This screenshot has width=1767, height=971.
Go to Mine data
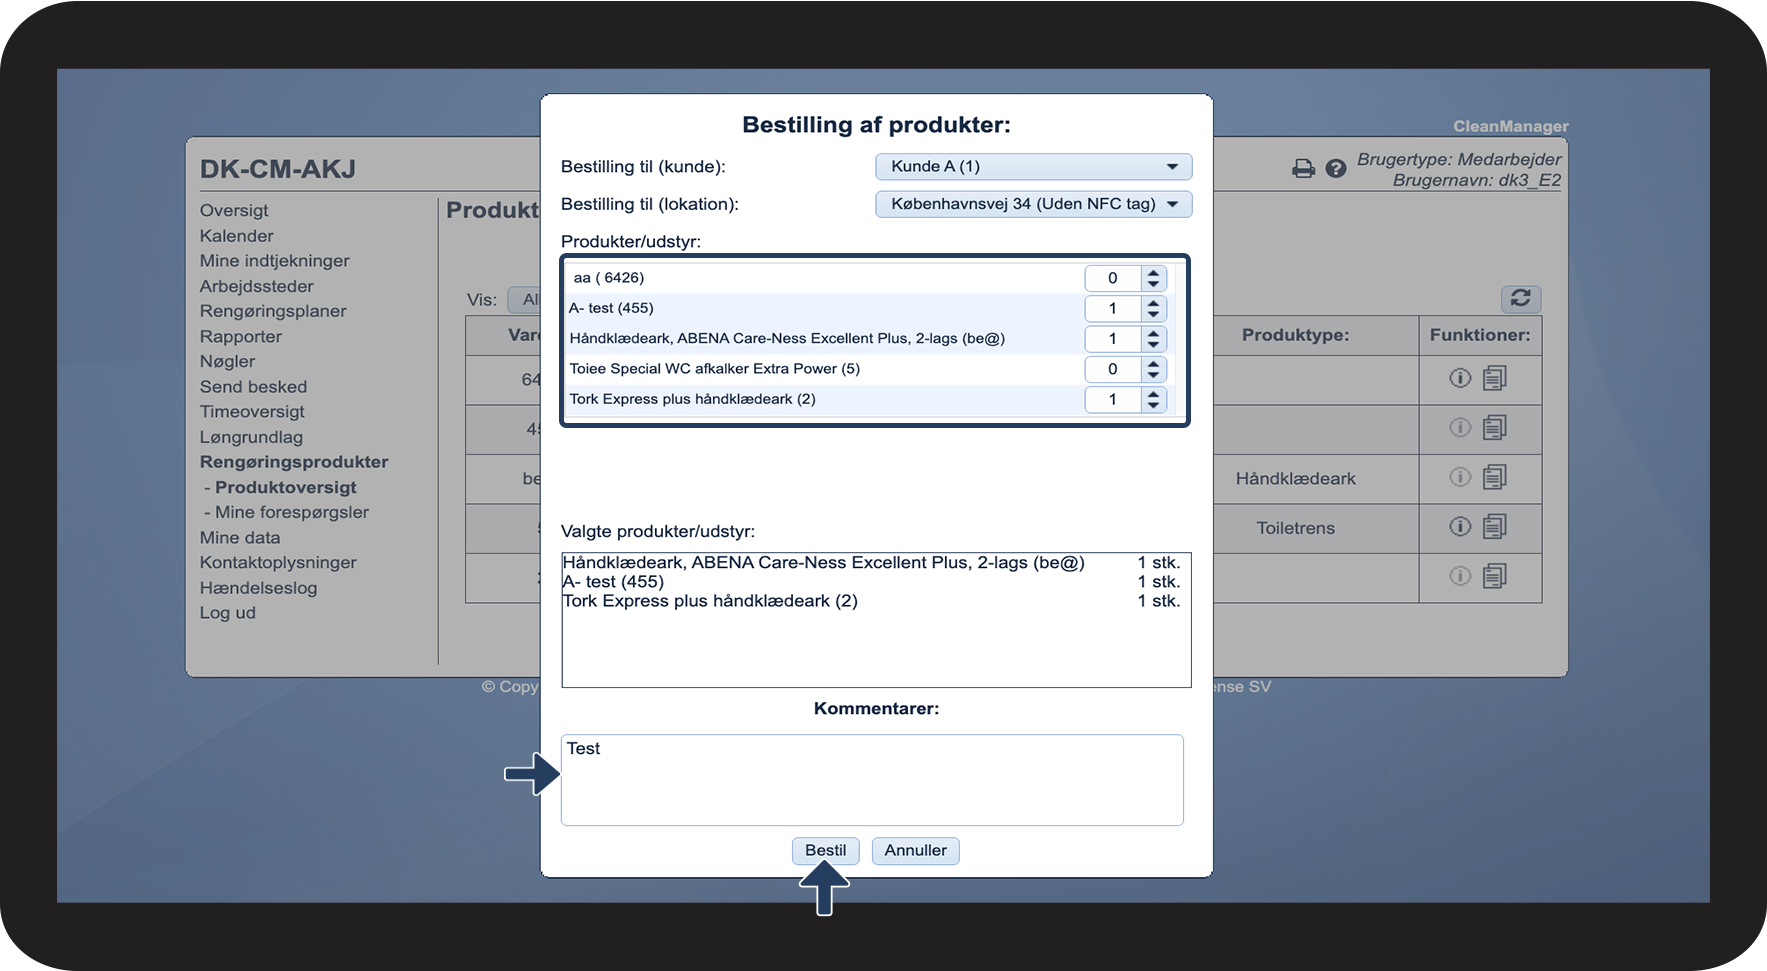(x=240, y=538)
